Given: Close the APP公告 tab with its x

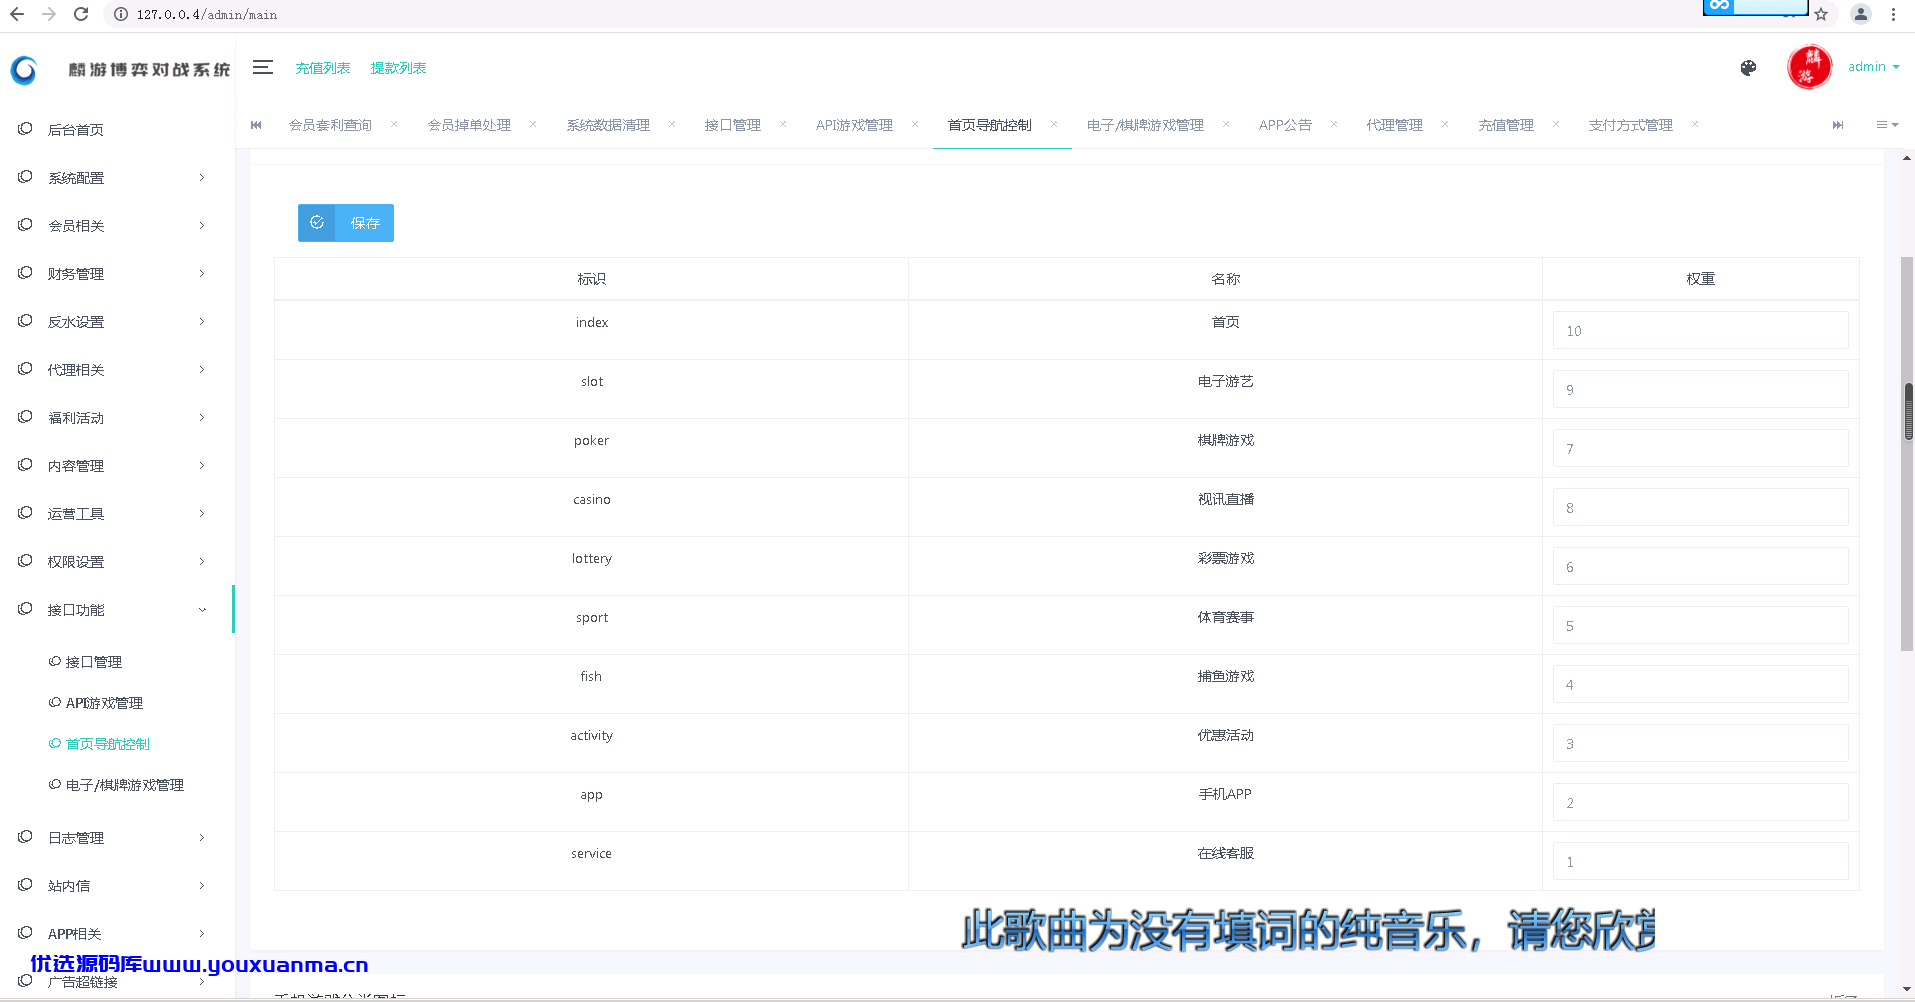Looking at the screenshot, I should pos(1334,124).
